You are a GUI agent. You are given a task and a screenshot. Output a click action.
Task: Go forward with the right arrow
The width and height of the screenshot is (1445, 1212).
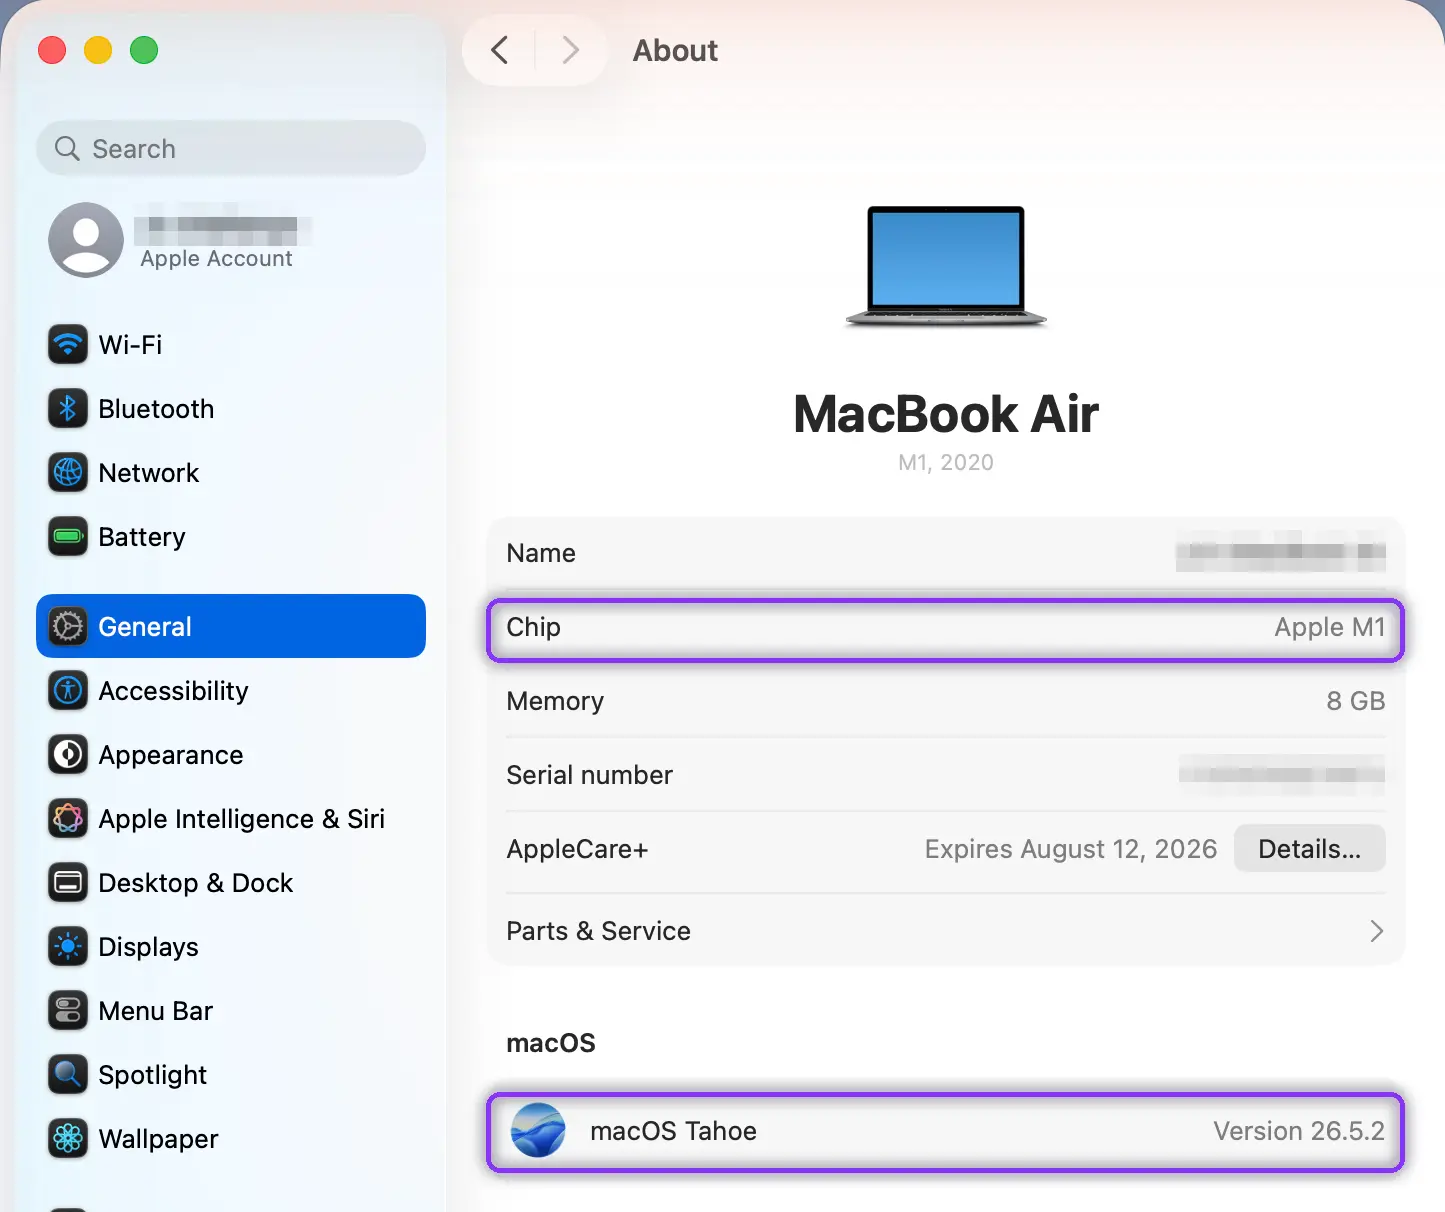click(x=570, y=50)
